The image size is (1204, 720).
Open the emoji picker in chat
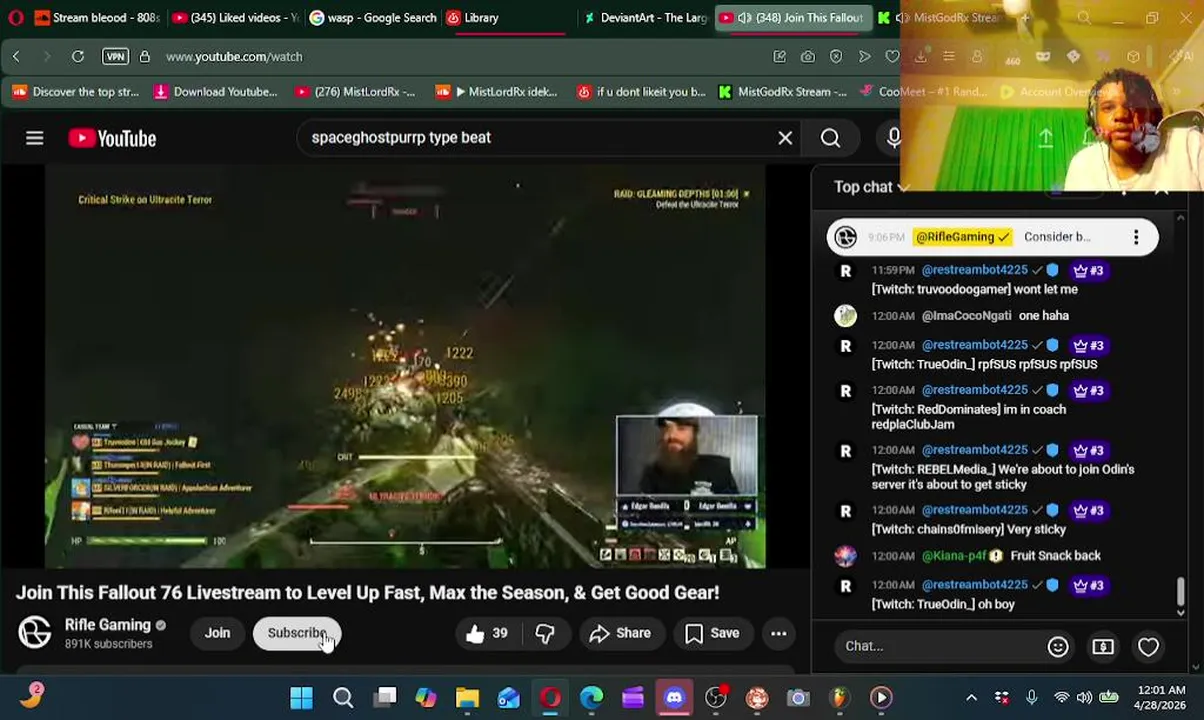pyautogui.click(x=1058, y=646)
